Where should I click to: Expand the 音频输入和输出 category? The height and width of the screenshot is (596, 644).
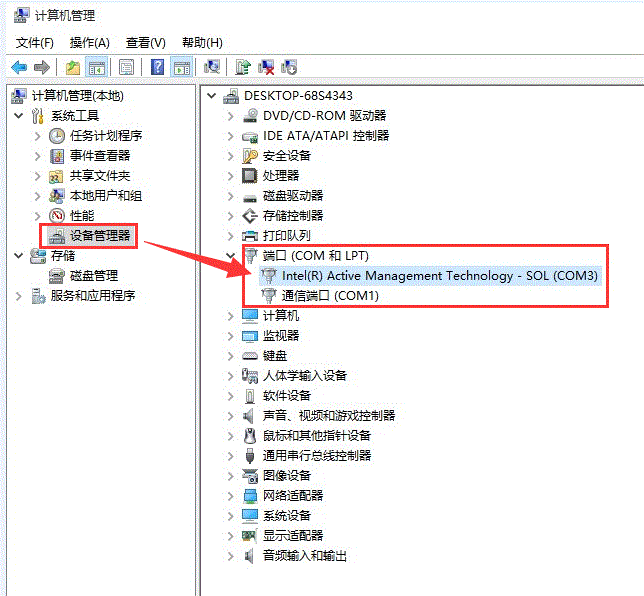click(x=230, y=556)
